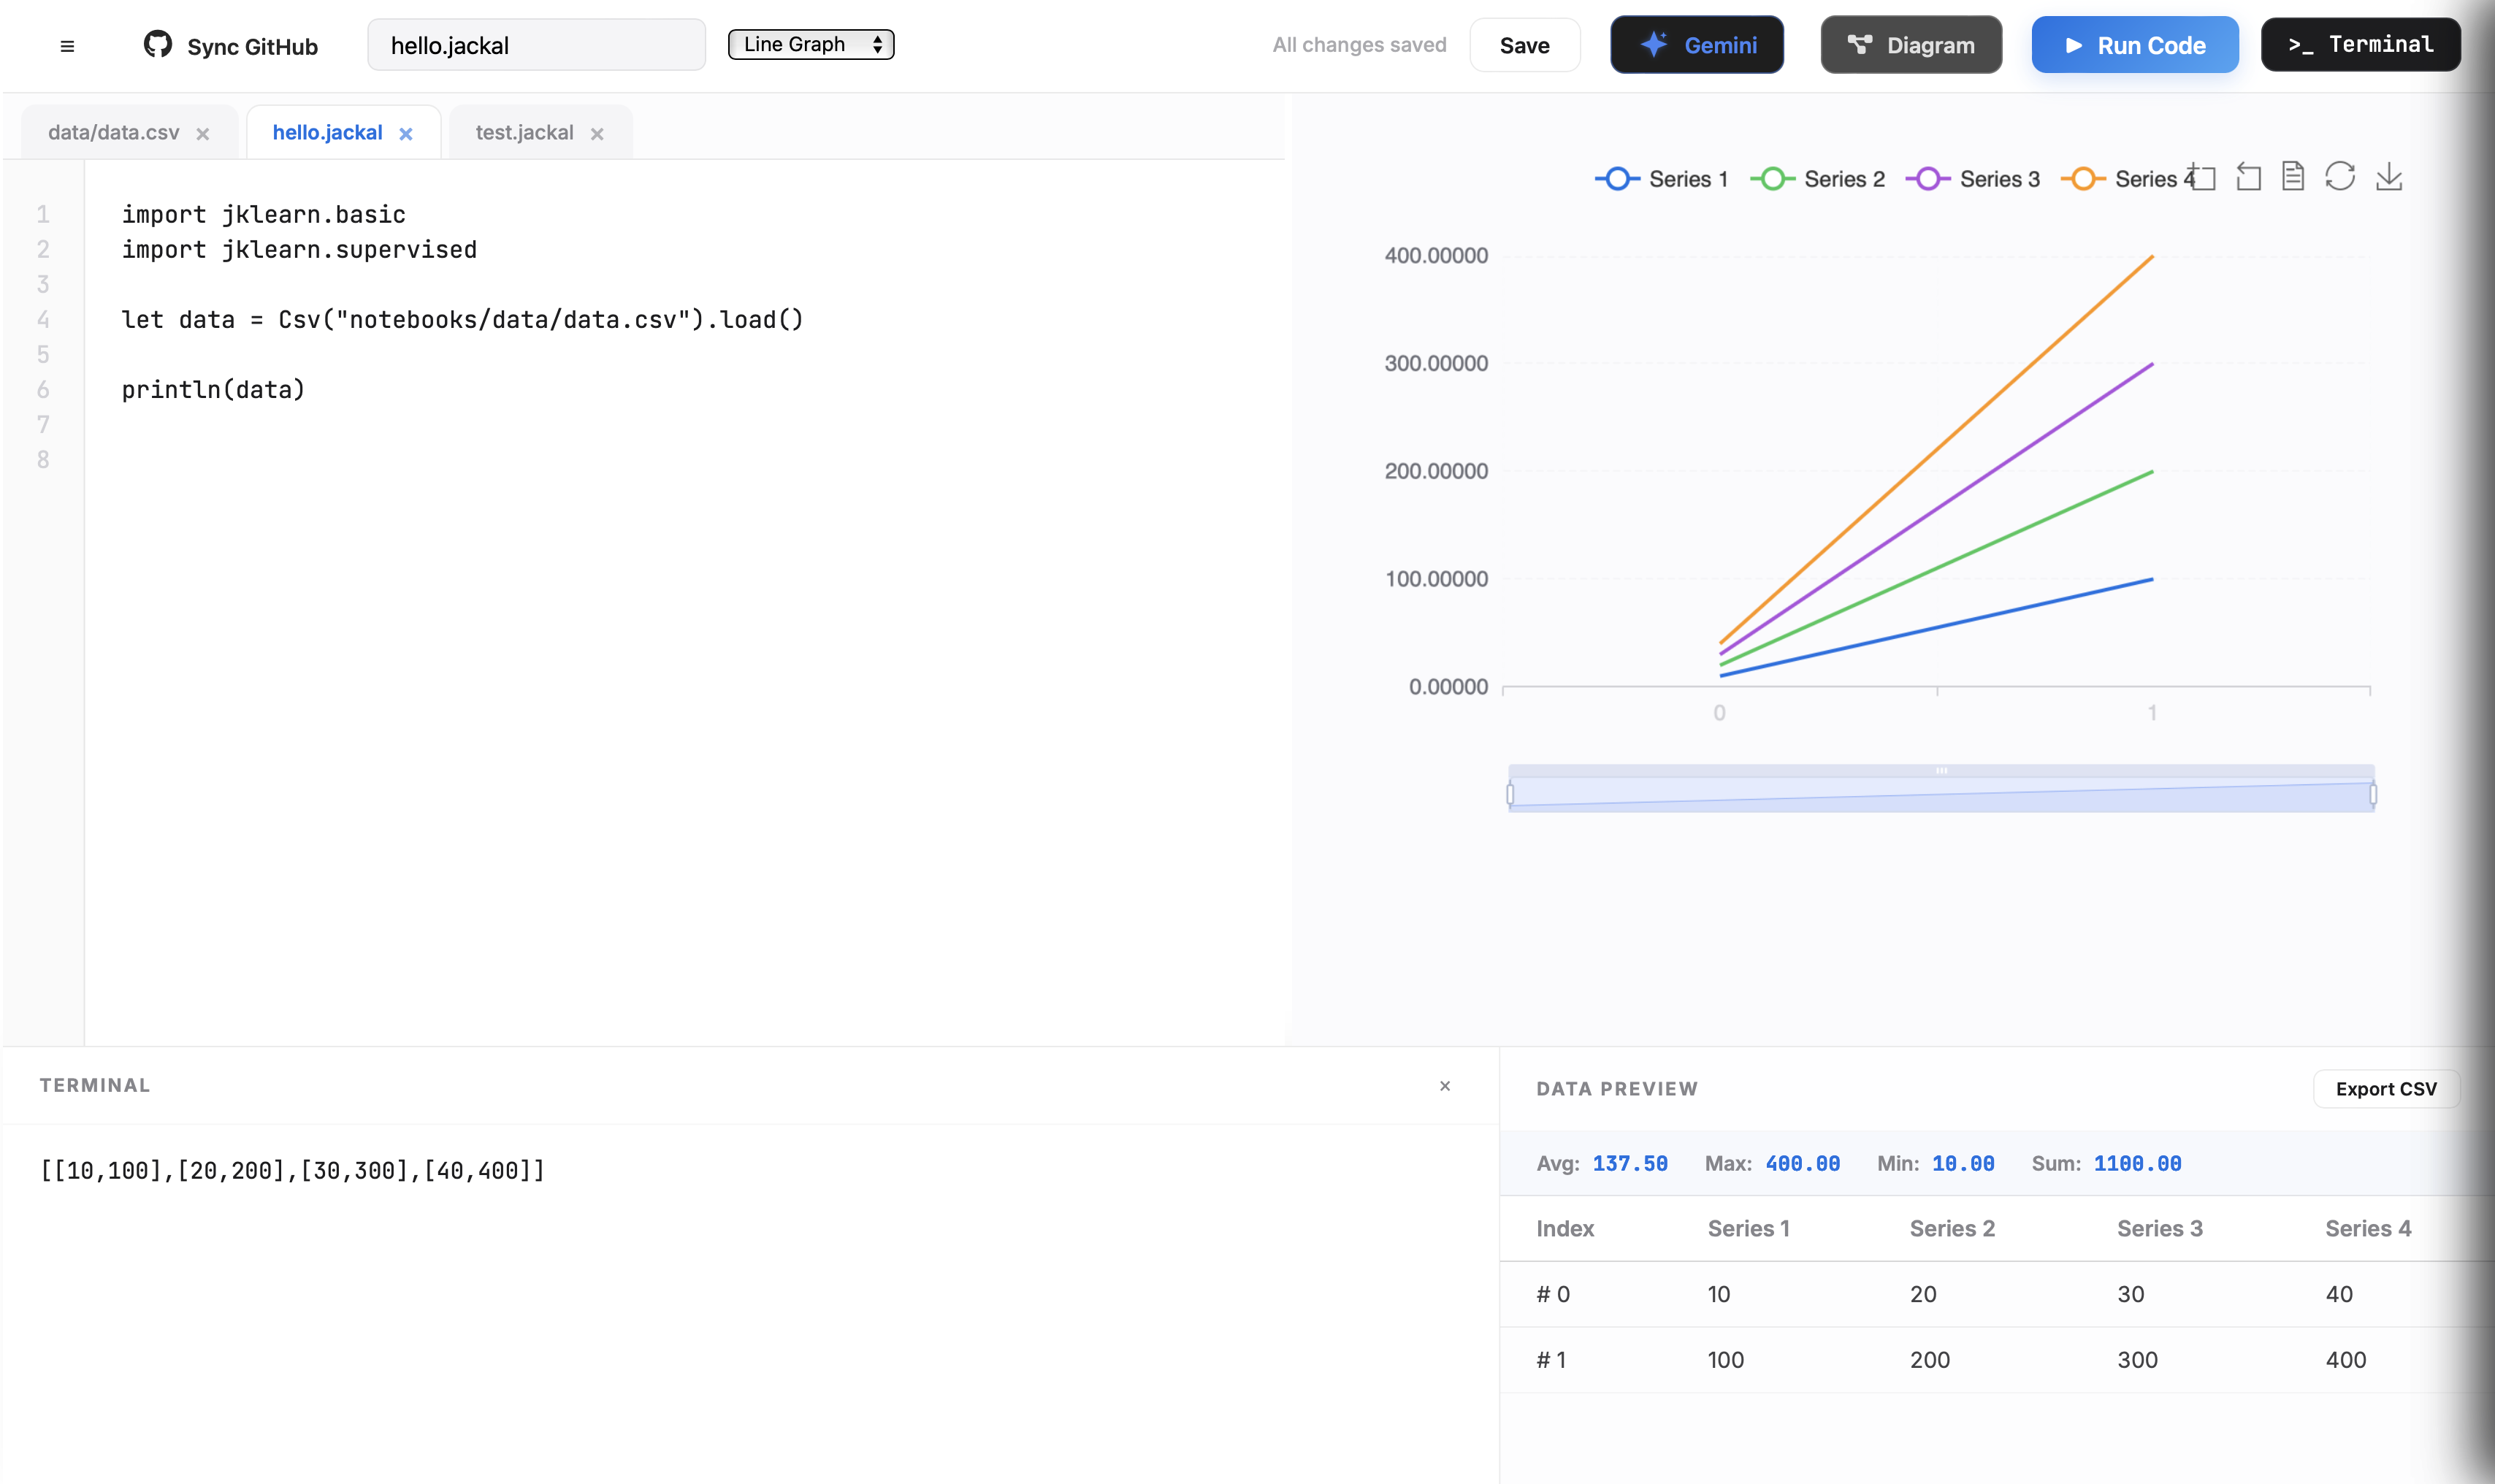
Task: Switch to the test.jackal tab
Action: (x=524, y=133)
